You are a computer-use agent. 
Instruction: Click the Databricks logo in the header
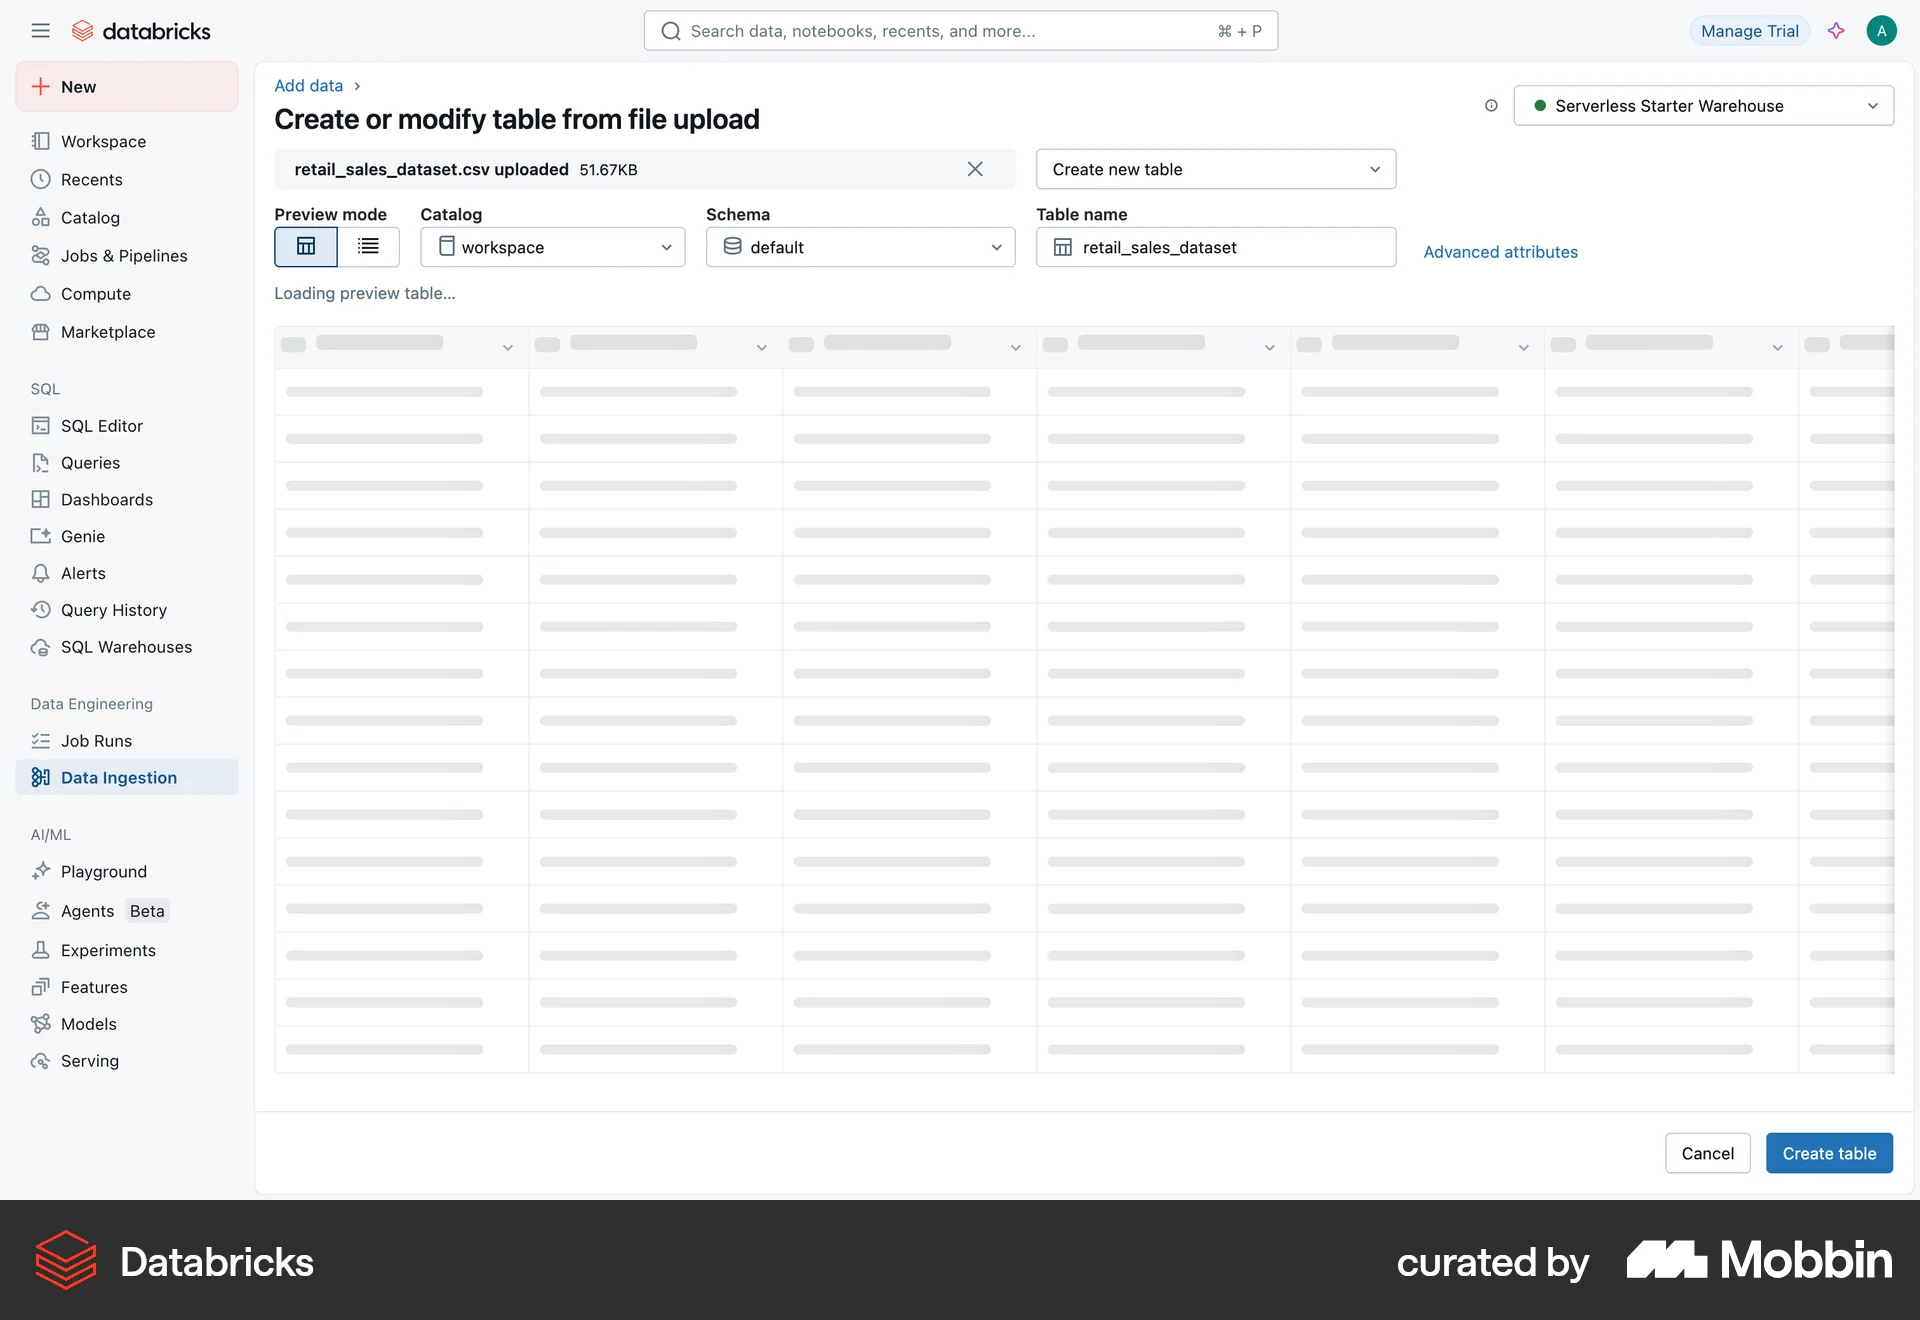pyautogui.click(x=141, y=30)
